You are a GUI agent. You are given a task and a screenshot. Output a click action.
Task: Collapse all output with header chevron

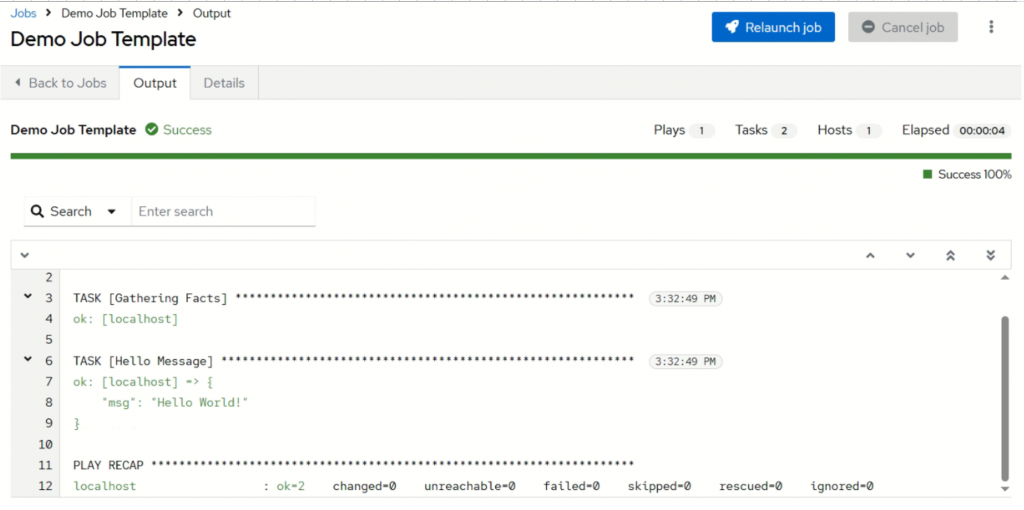coord(24,255)
